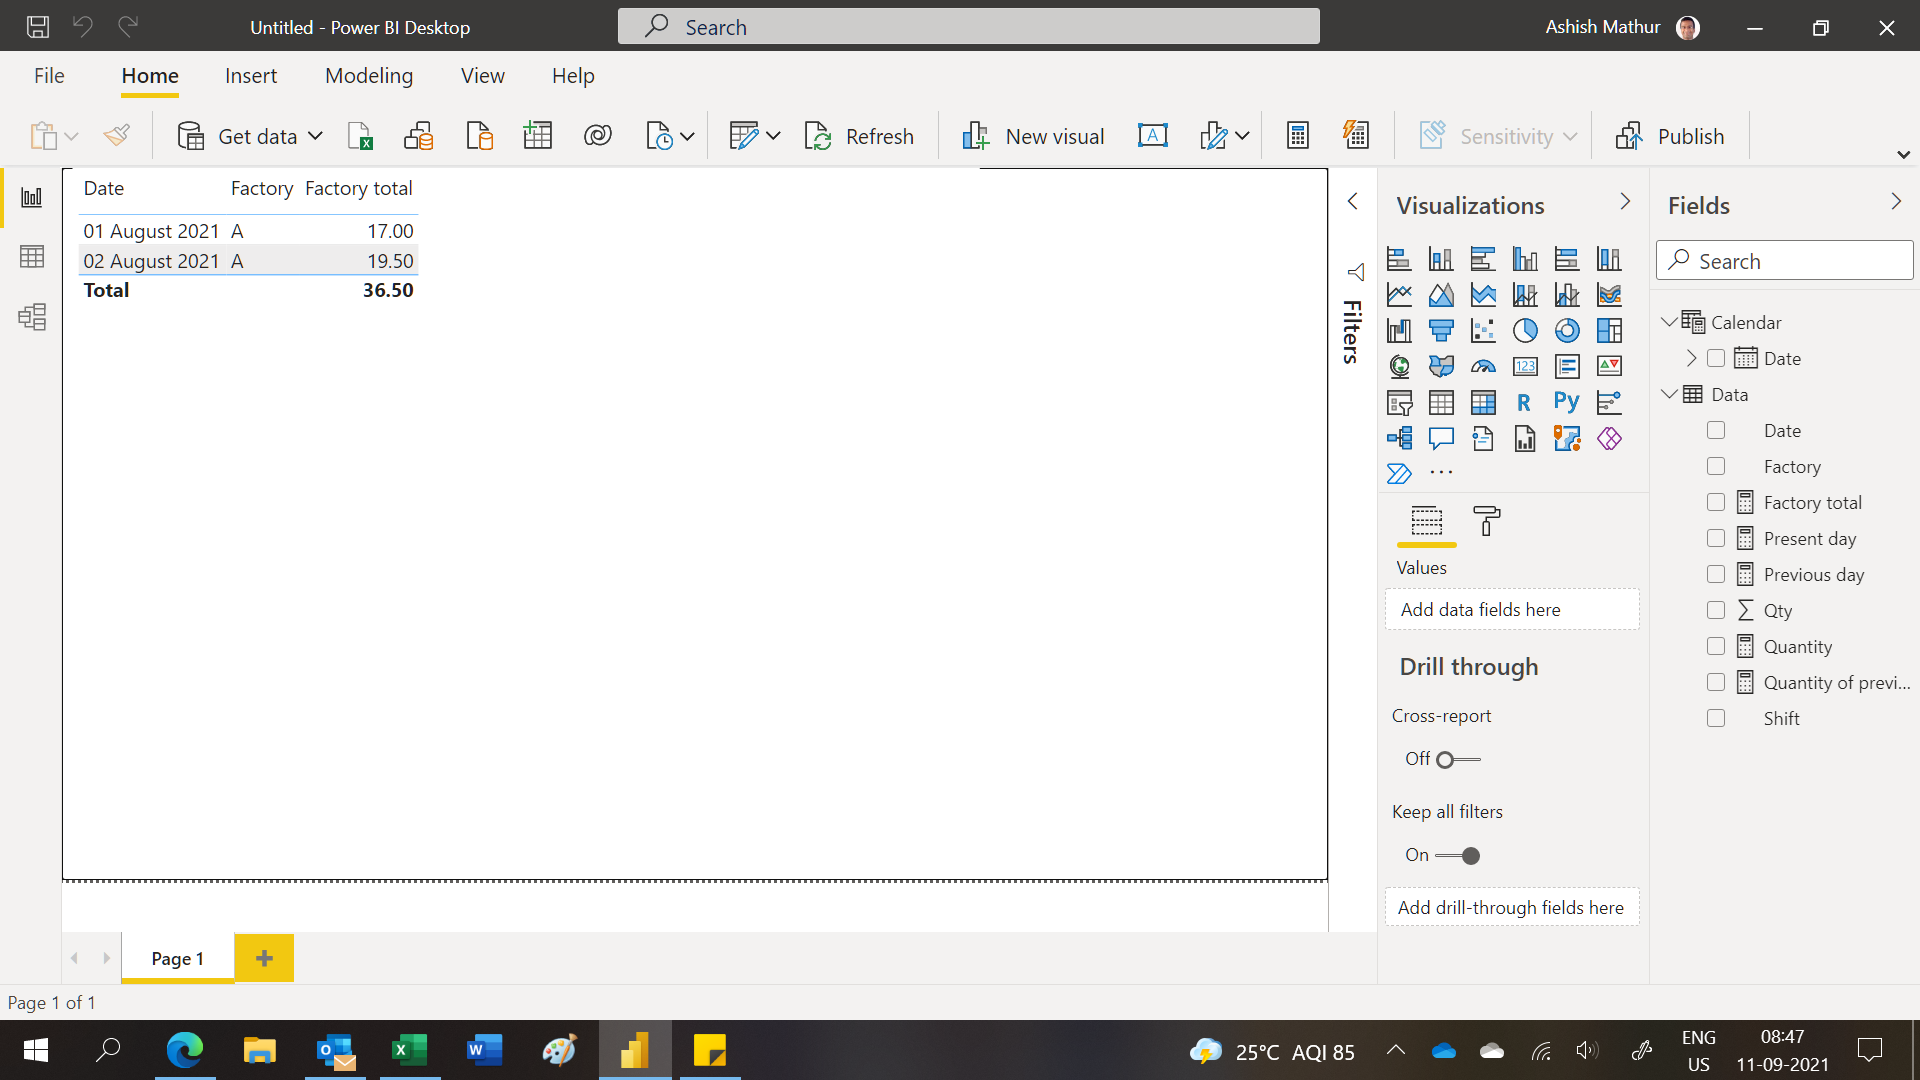This screenshot has height=1080, width=1920.
Task: Tick the Previous day checkbox
Action: tap(1716, 574)
